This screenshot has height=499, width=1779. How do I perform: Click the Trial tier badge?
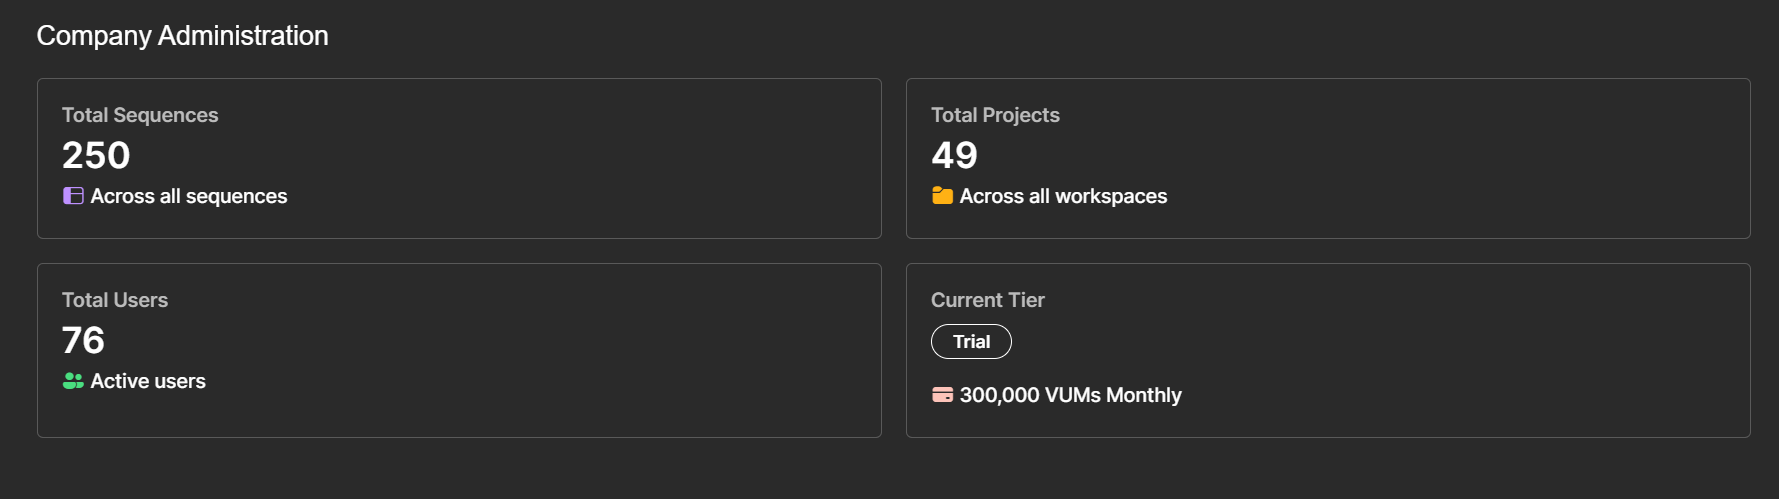[x=971, y=342]
